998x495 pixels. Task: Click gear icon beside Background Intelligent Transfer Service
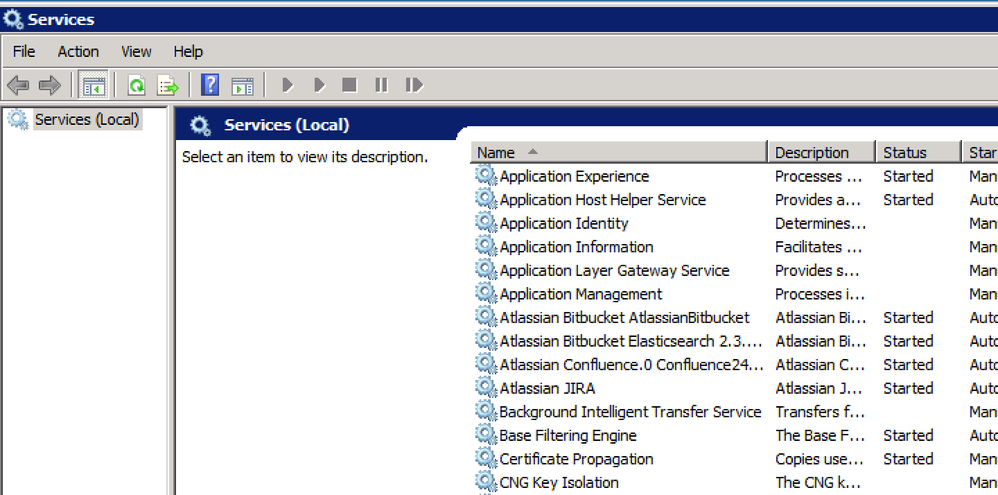coord(486,411)
